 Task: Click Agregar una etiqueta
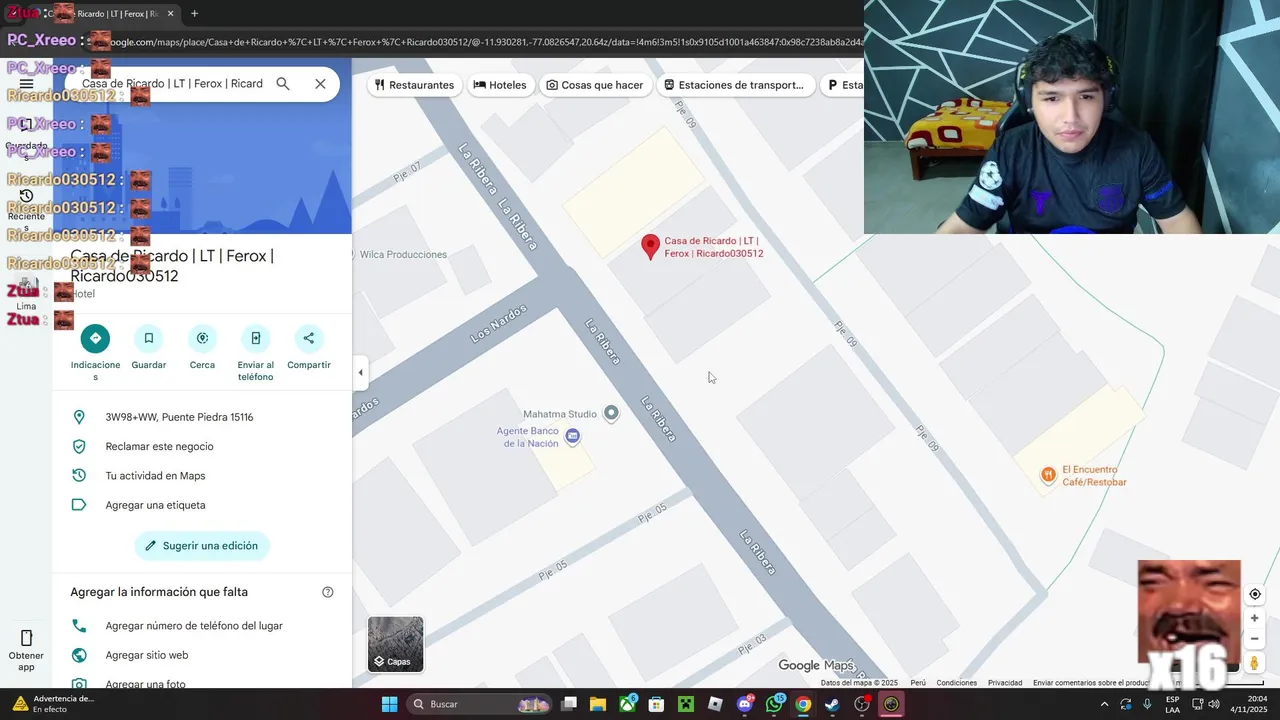(x=156, y=505)
